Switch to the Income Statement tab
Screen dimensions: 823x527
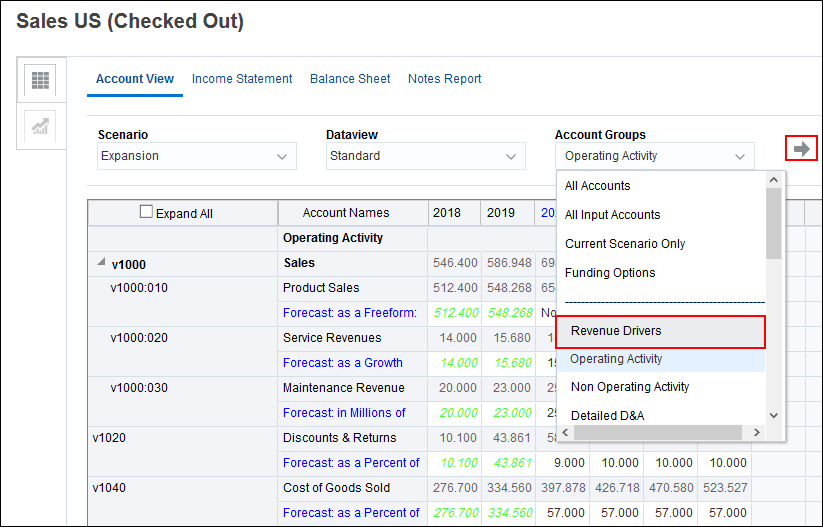tap(242, 79)
